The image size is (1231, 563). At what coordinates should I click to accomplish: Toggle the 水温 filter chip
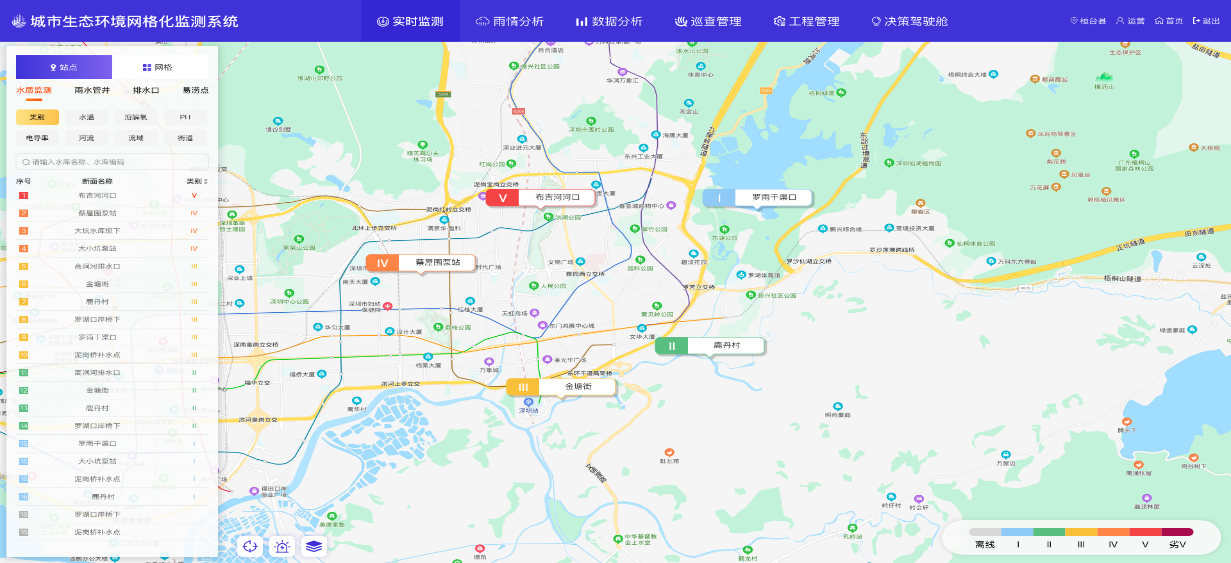tap(87, 117)
